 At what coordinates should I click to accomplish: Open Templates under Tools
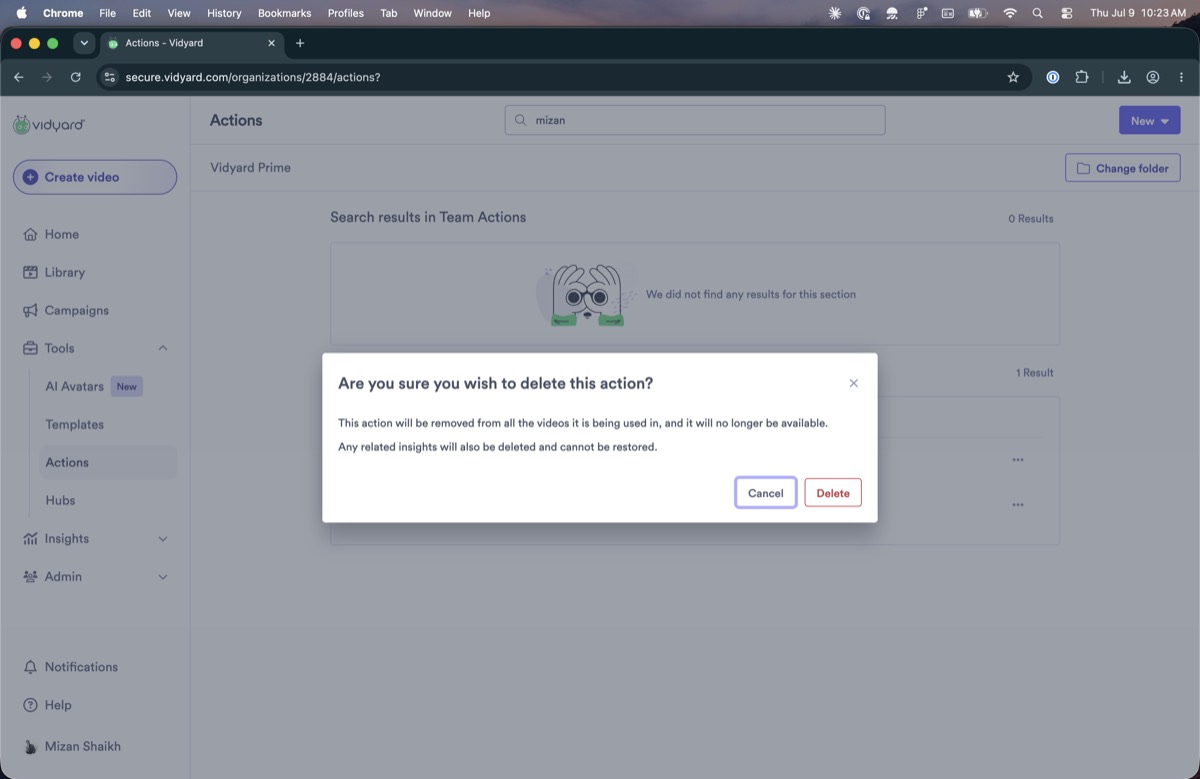pyautogui.click(x=75, y=424)
